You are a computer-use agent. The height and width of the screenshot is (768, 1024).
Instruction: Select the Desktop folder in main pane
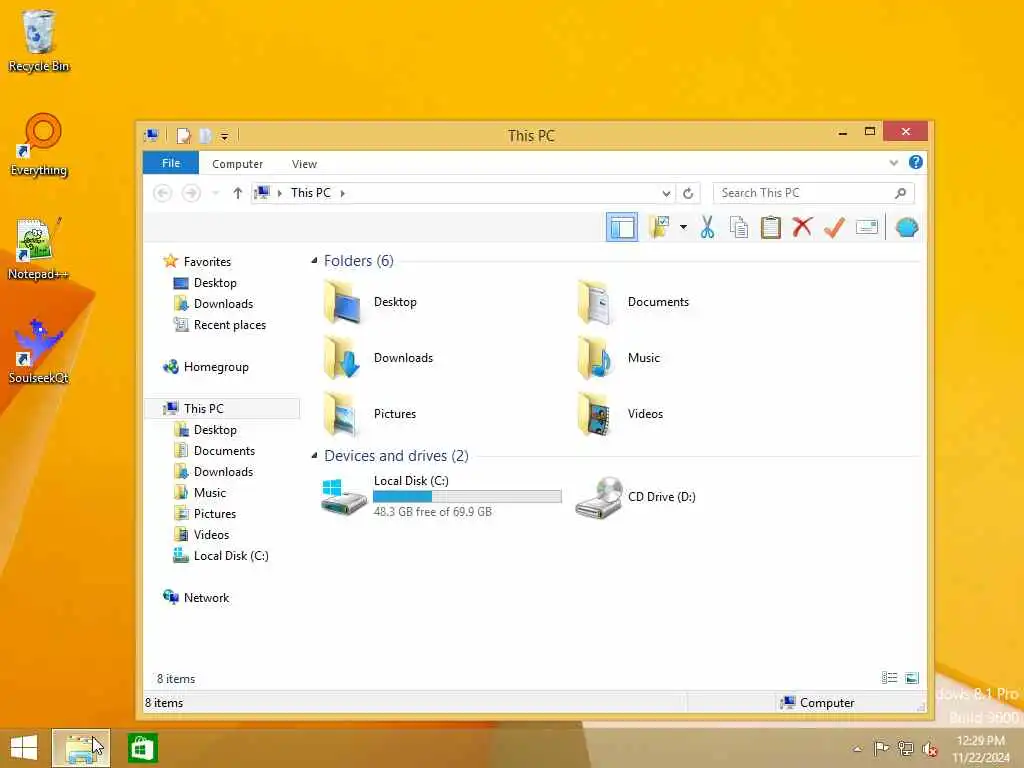tap(371, 302)
